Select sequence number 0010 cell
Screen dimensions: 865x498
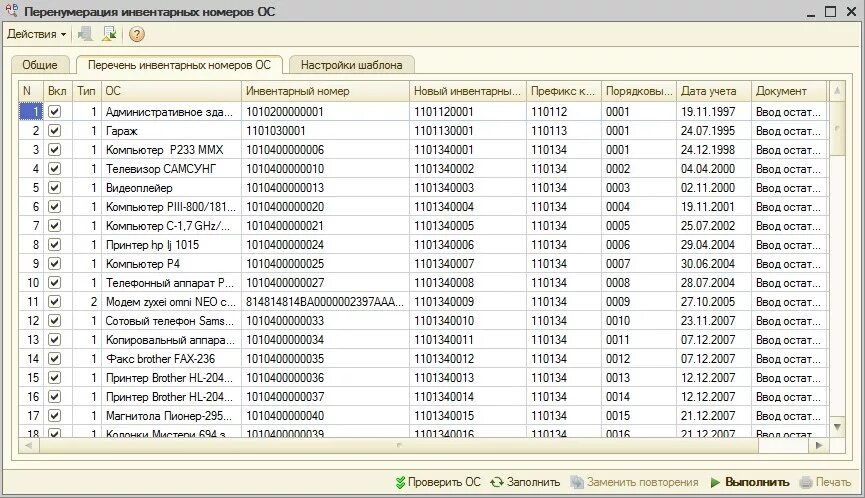(639, 320)
